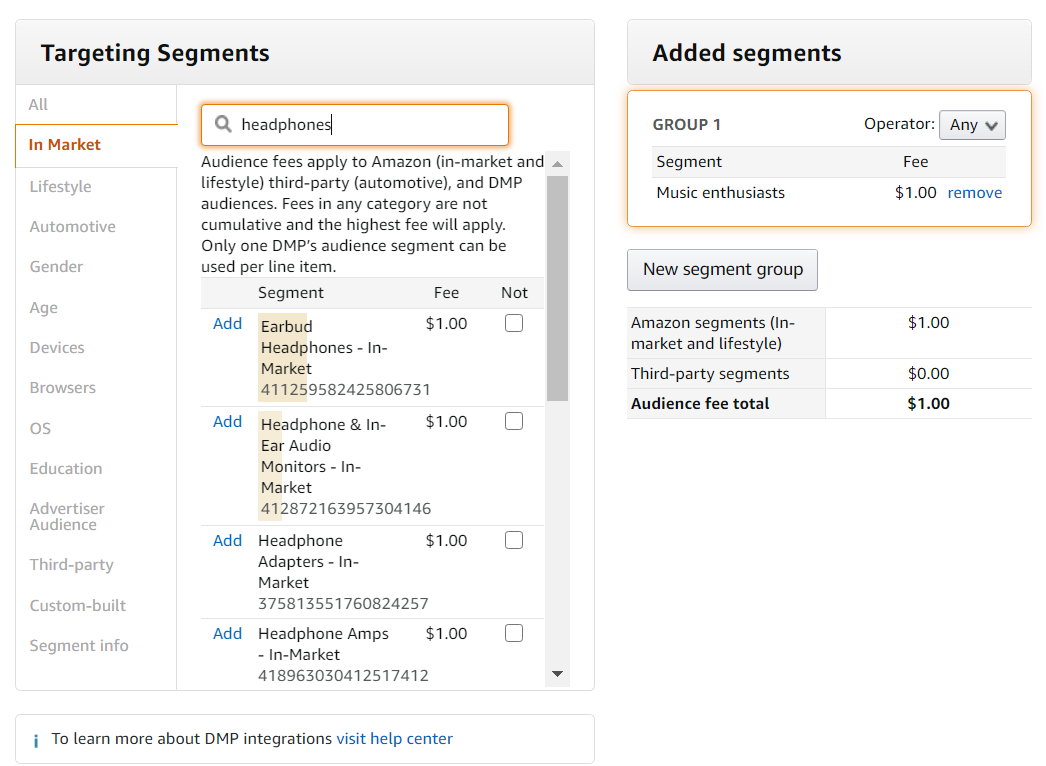The height and width of the screenshot is (766, 1046).
Task: Click the headphones search input field
Action: click(370, 125)
